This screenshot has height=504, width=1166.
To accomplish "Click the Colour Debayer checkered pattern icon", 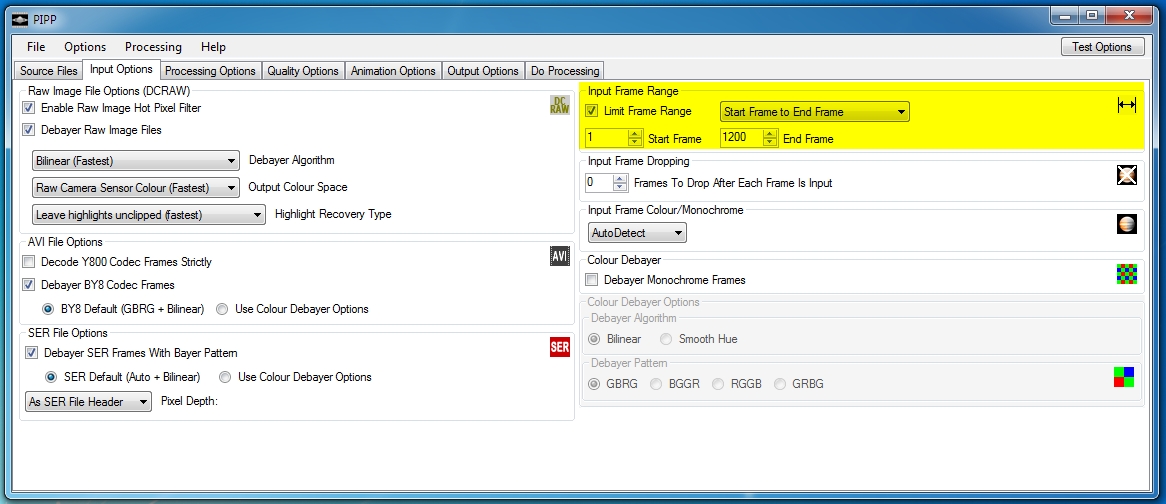I will pyautogui.click(x=1127, y=273).
